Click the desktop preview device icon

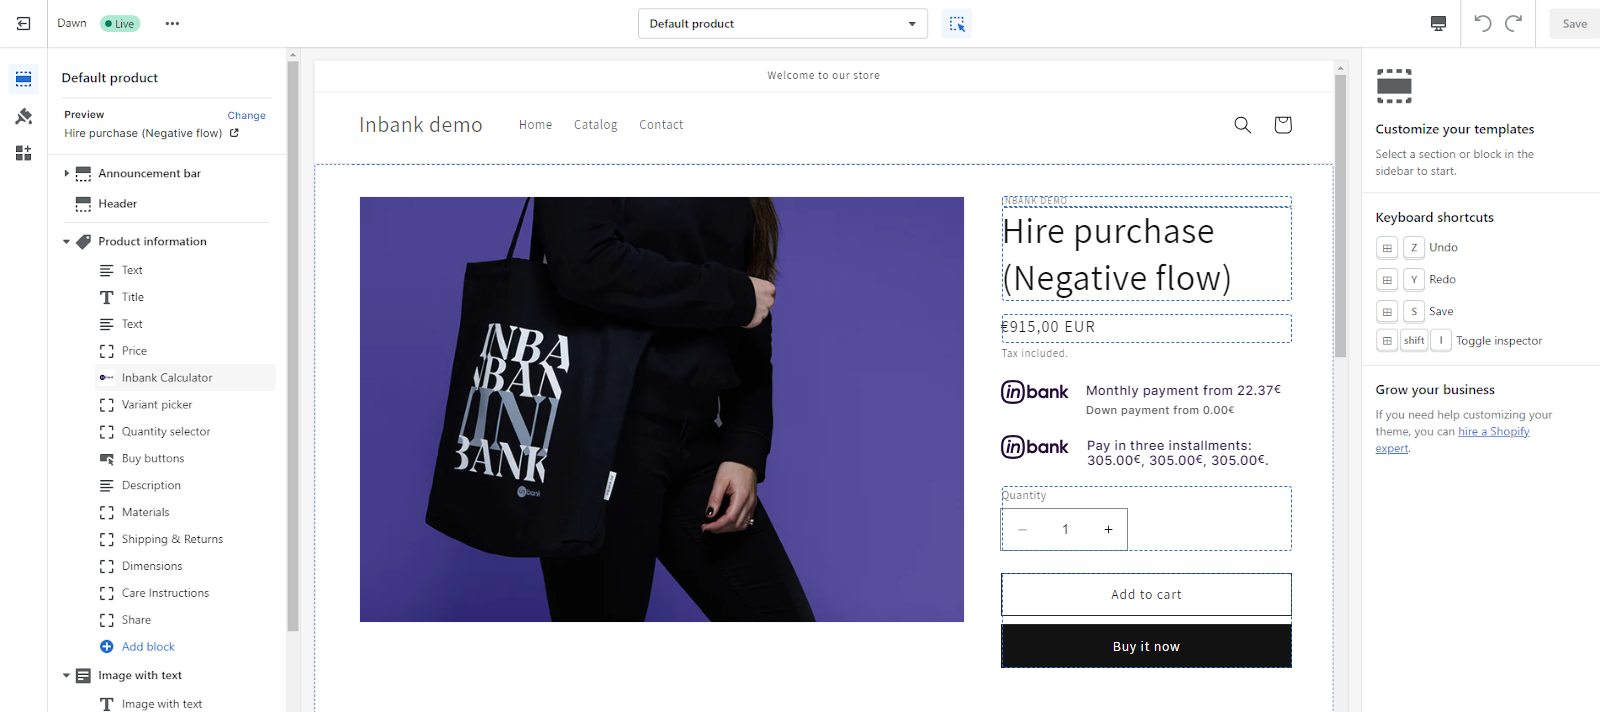(x=1438, y=24)
